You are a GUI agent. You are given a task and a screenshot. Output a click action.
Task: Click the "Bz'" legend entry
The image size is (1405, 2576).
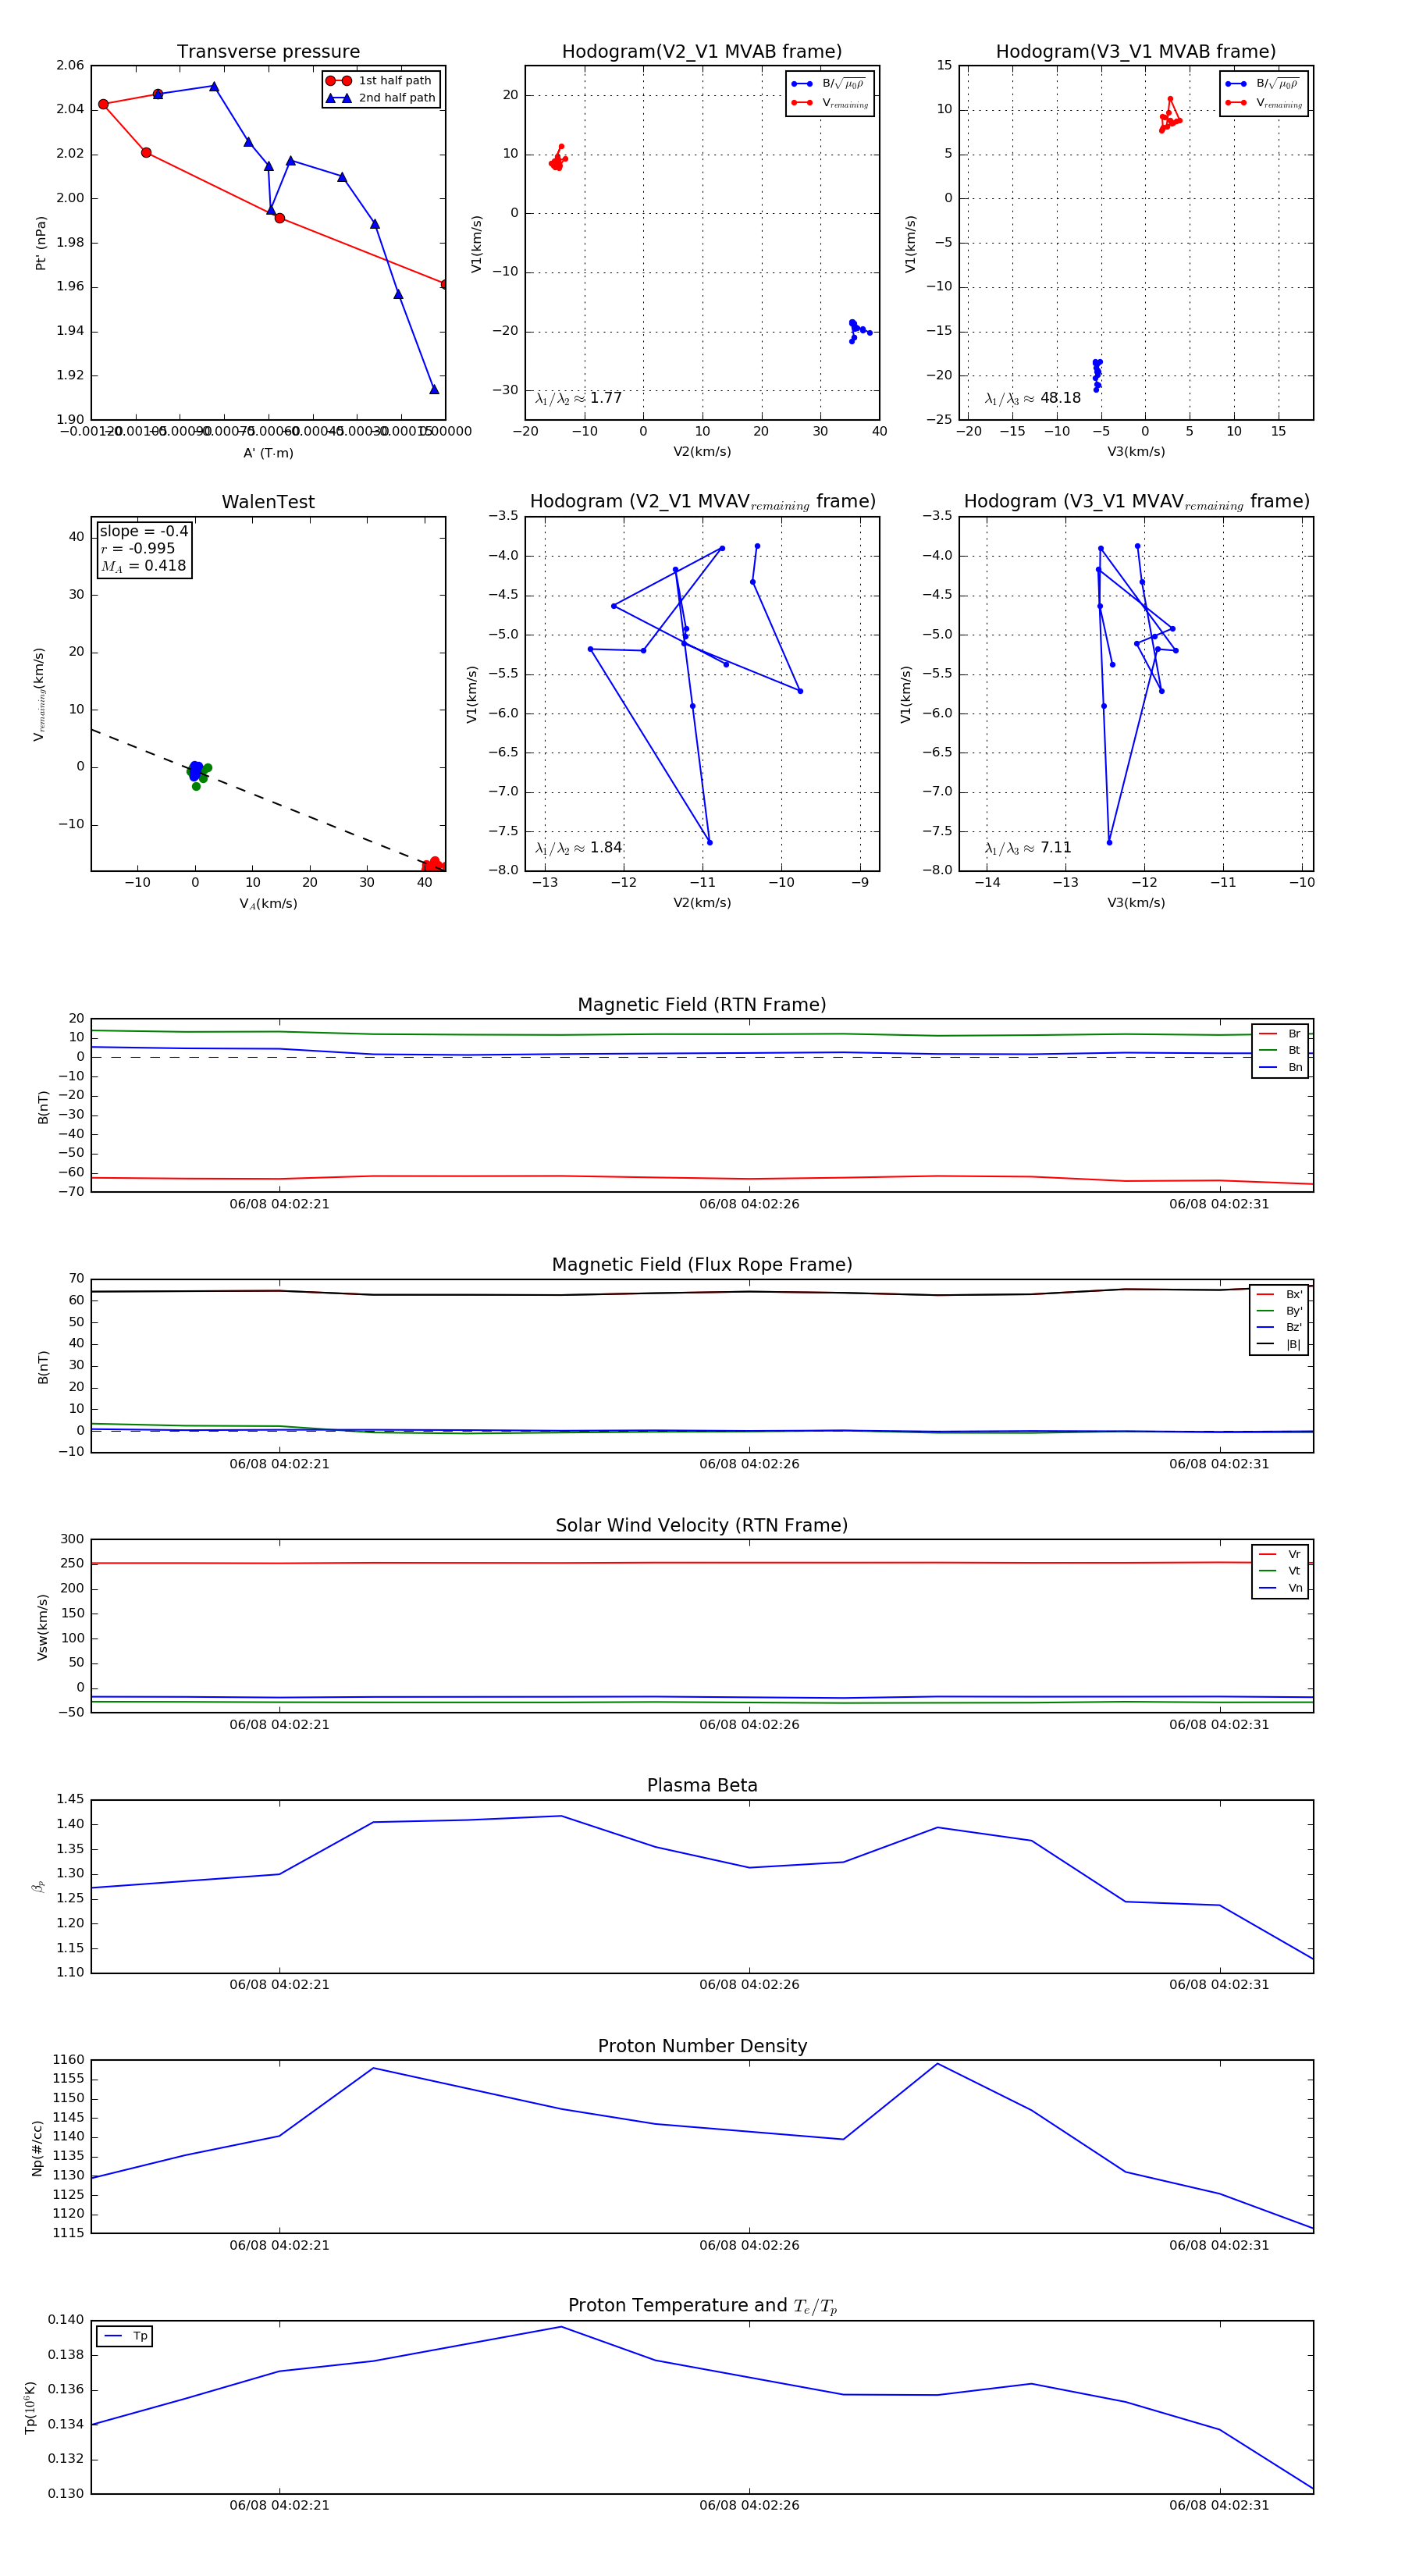pyautogui.click(x=1280, y=1327)
